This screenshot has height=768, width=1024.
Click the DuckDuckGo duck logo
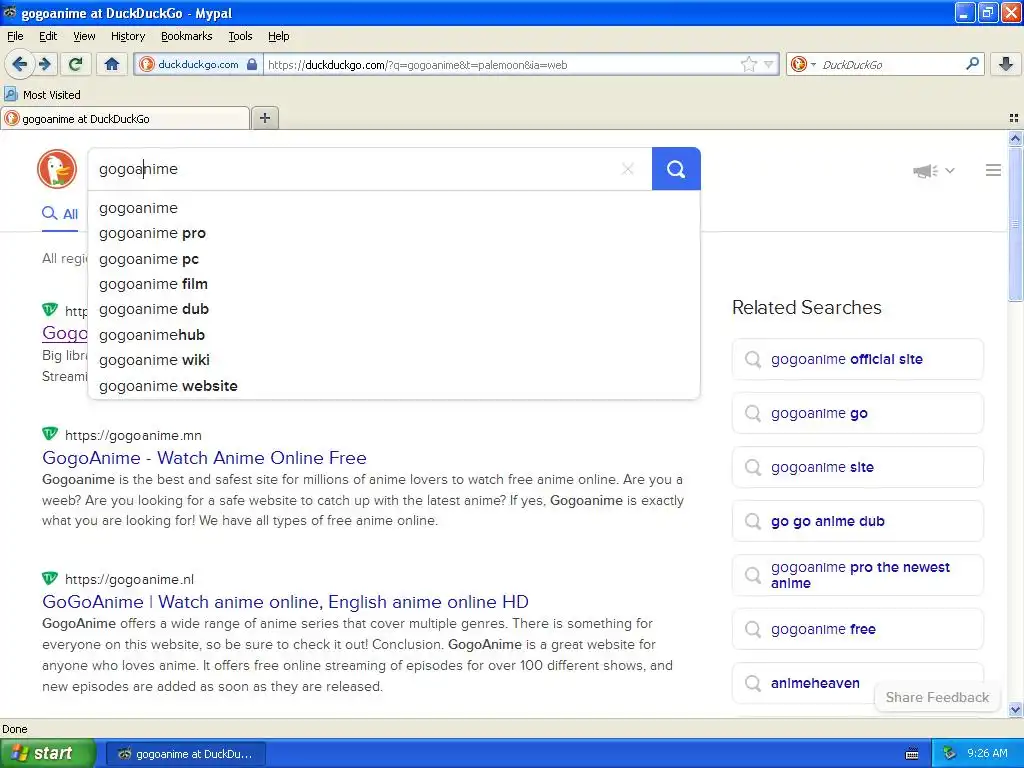pos(57,169)
